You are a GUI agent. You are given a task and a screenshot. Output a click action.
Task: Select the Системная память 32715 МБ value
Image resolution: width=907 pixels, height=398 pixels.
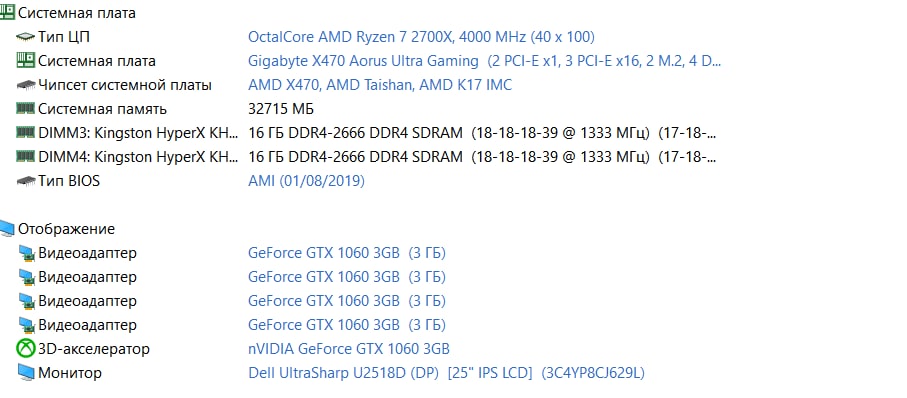(281, 109)
